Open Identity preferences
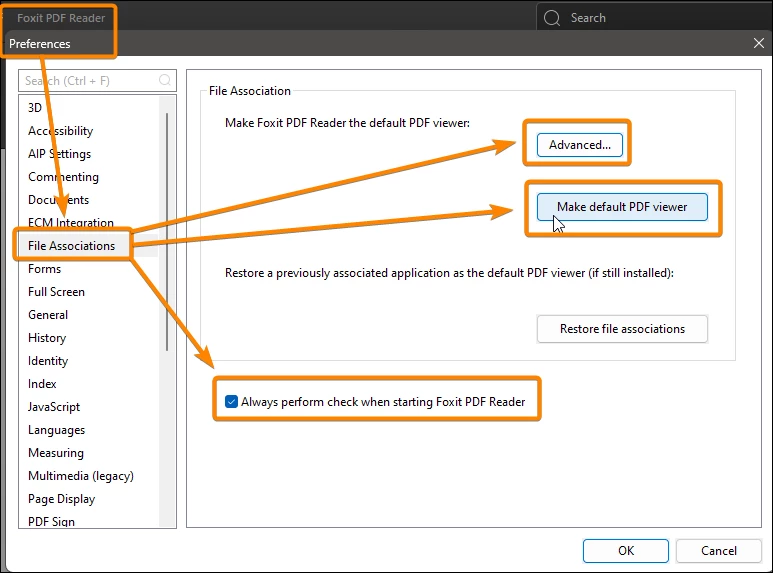 coord(48,360)
